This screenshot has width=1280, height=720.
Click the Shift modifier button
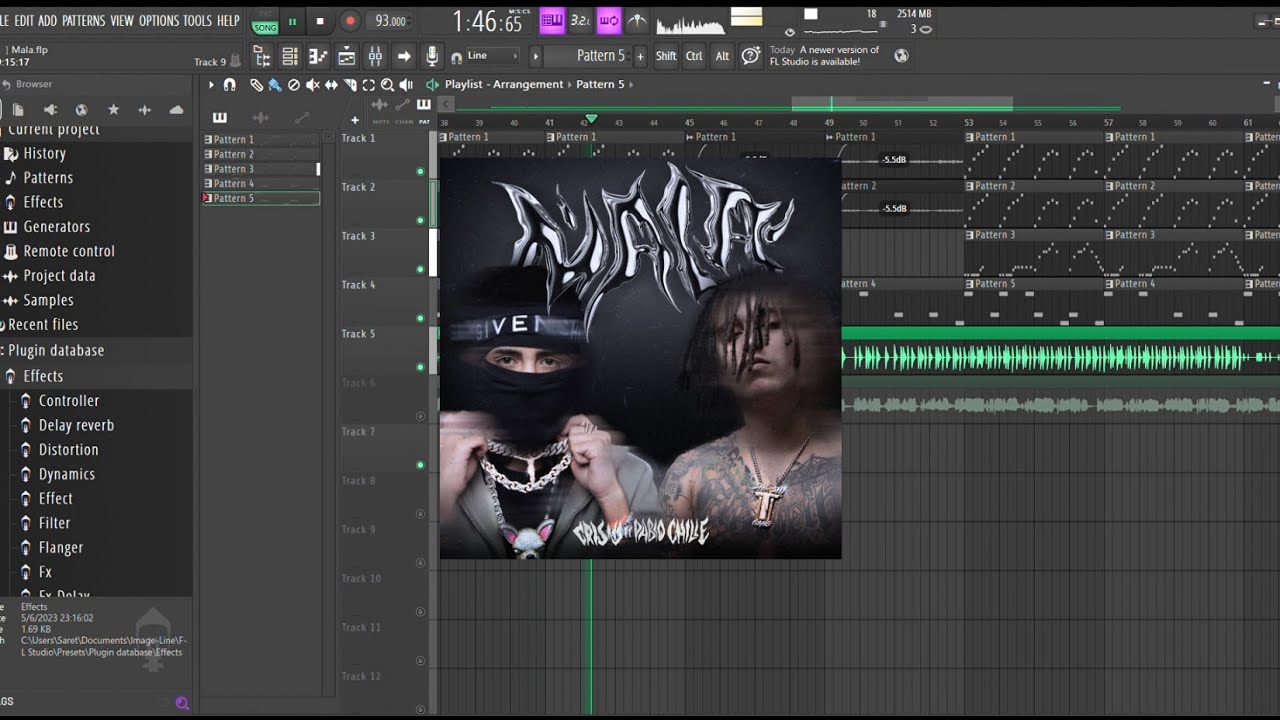[666, 56]
